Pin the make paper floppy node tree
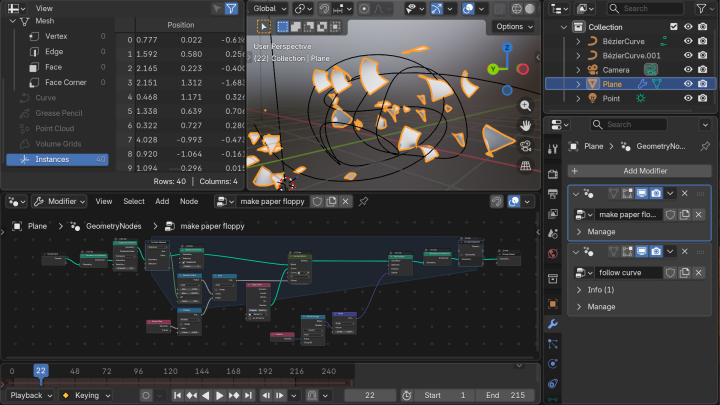The image size is (720, 405). (362, 201)
